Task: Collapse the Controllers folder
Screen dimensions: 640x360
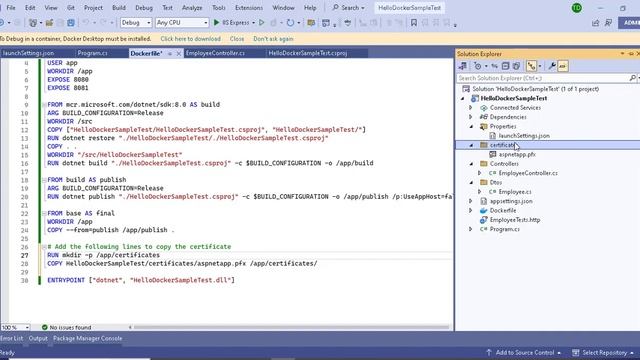Action: coord(471,164)
